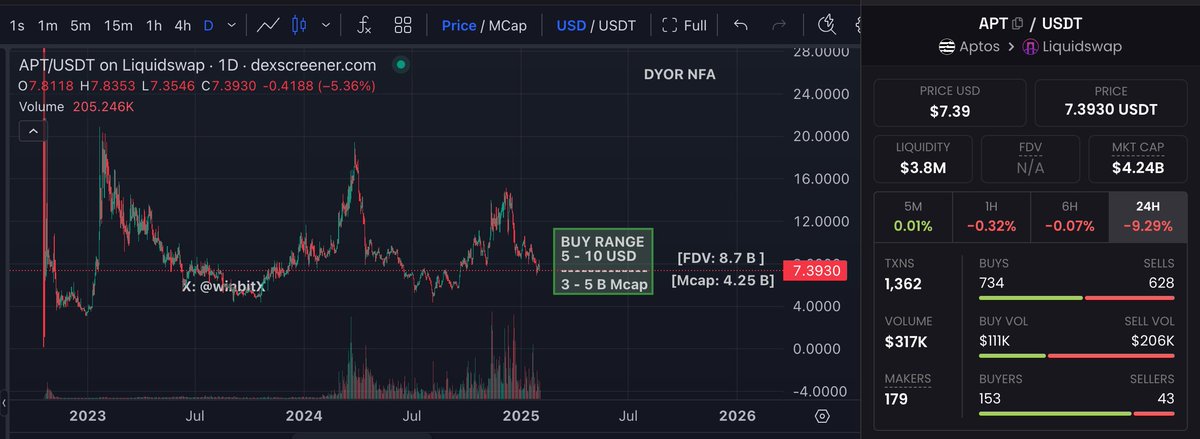
Task: Switch the chart to Price mode
Action: tap(459, 25)
